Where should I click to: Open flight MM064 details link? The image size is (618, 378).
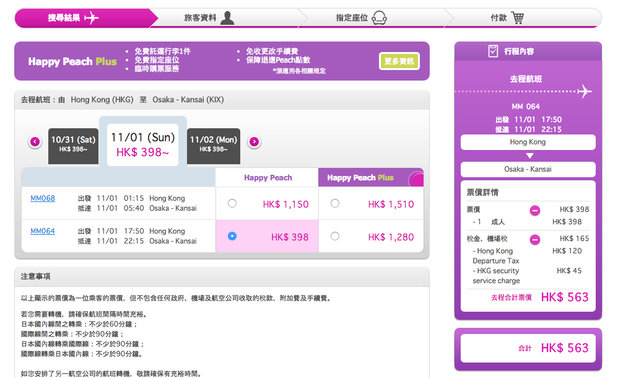[x=43, y=231]
